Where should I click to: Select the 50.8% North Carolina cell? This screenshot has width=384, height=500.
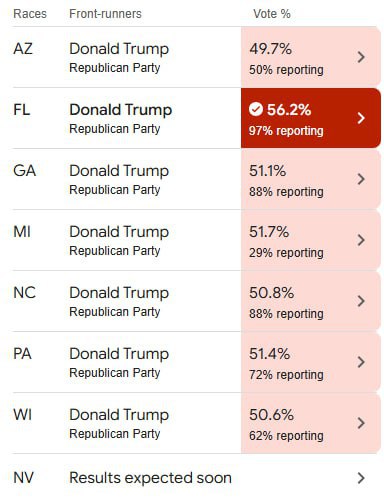tap(311, 301)
